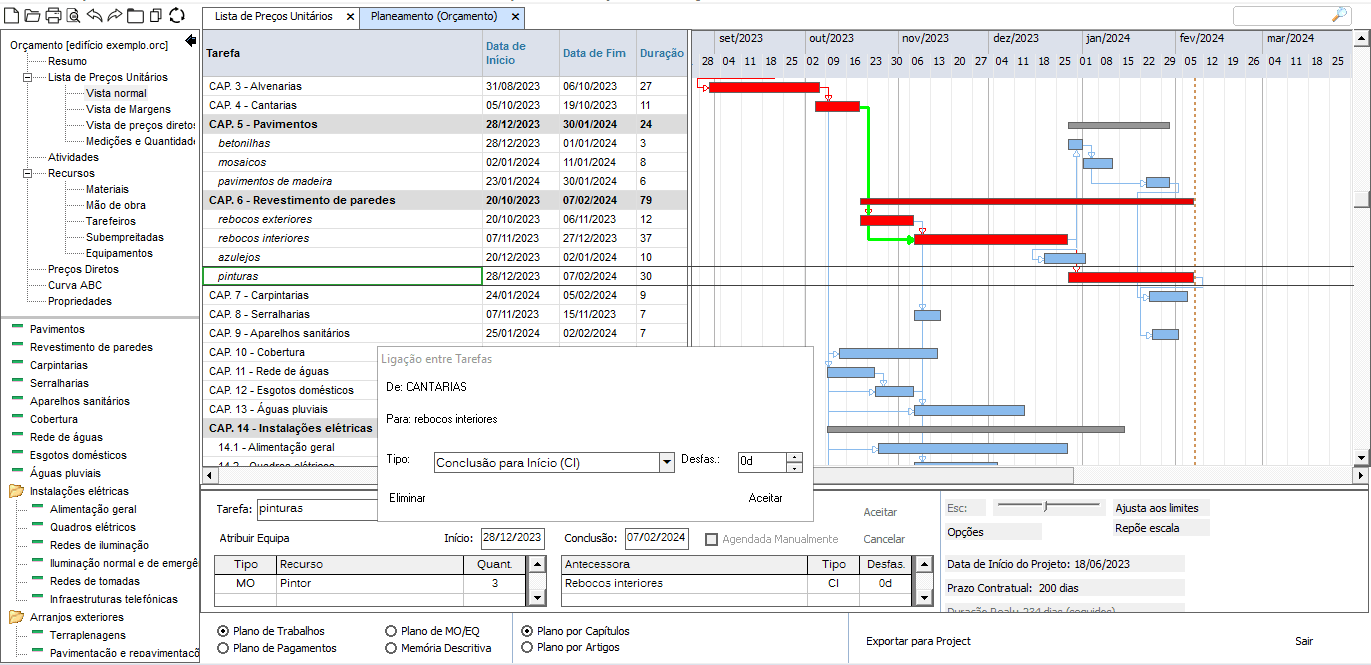This screenshot has height=665, width=1371.
Task: Increase the Desfas. value with up arrow
Action: 794,457
